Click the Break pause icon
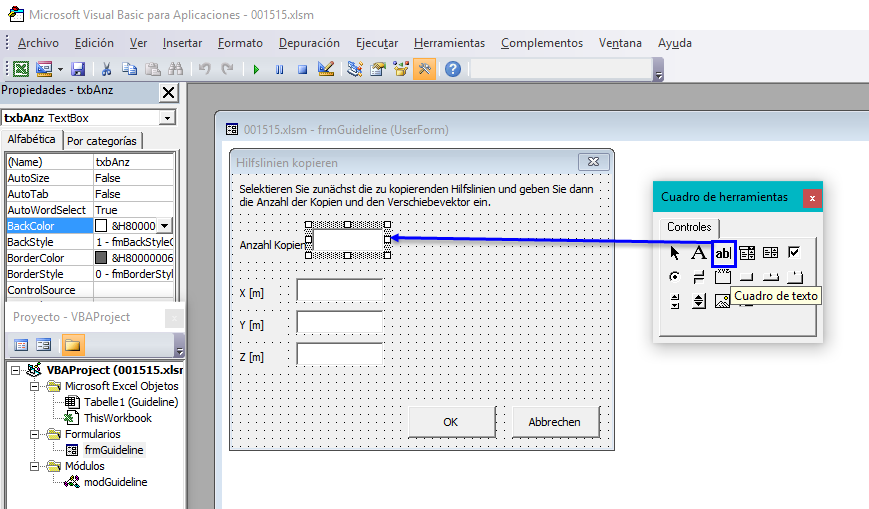 click(x=279, y=69)
